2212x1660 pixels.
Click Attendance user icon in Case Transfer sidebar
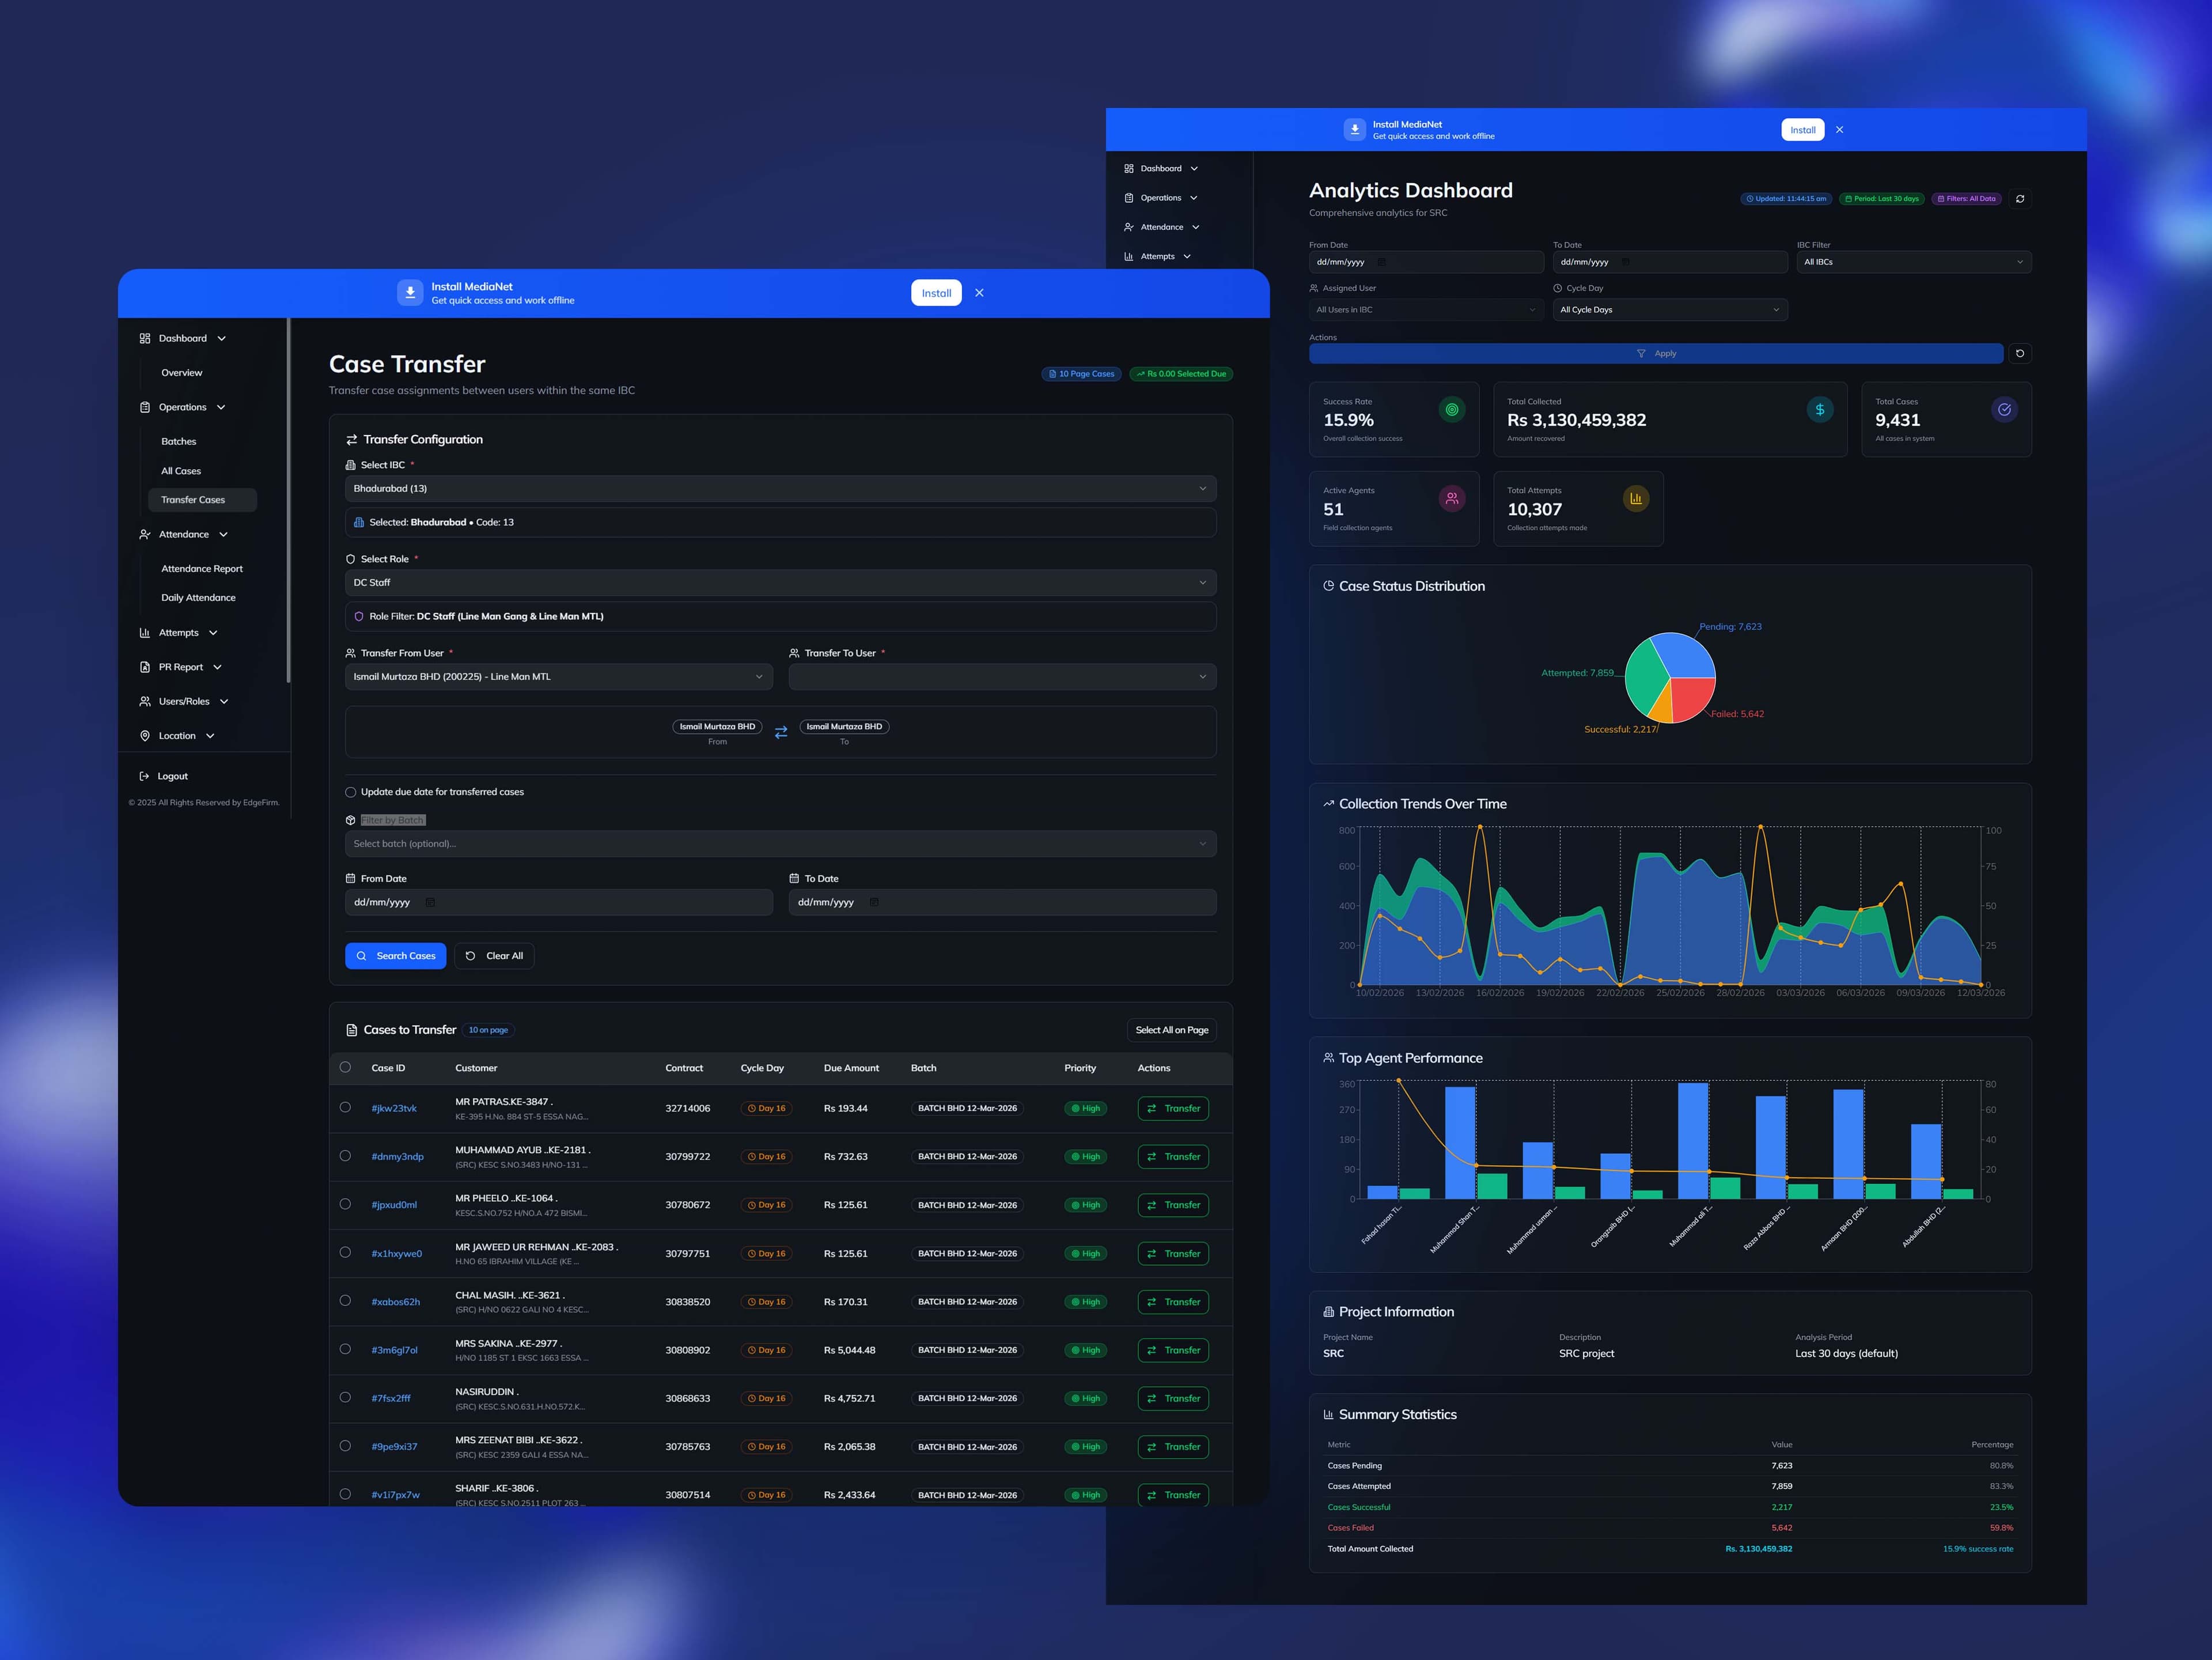145,534
